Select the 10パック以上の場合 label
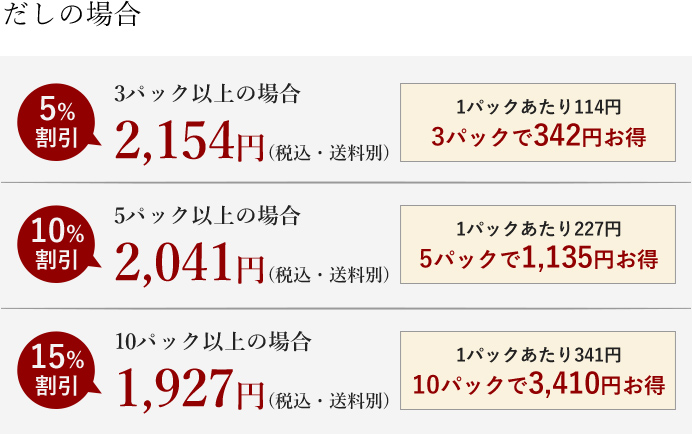The image size is (692, 434). [213, 341]
